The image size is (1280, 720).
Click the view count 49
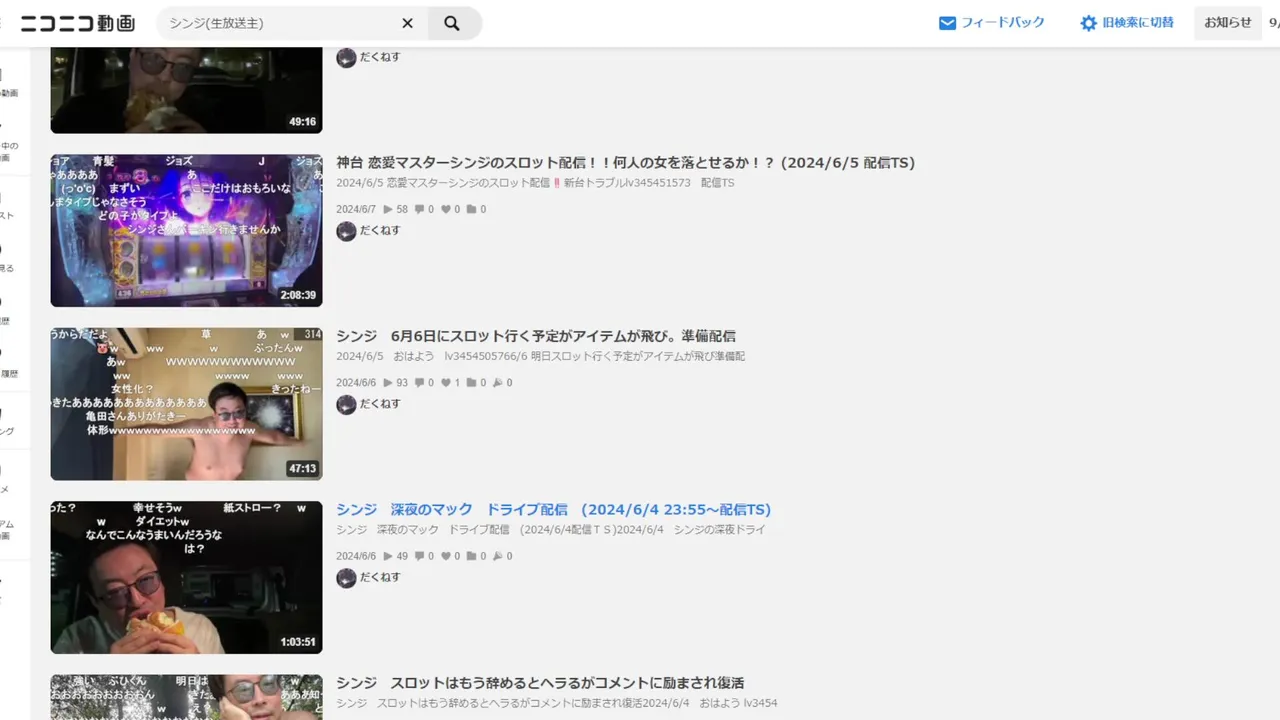pyautogui.click(x=402, y=556)
